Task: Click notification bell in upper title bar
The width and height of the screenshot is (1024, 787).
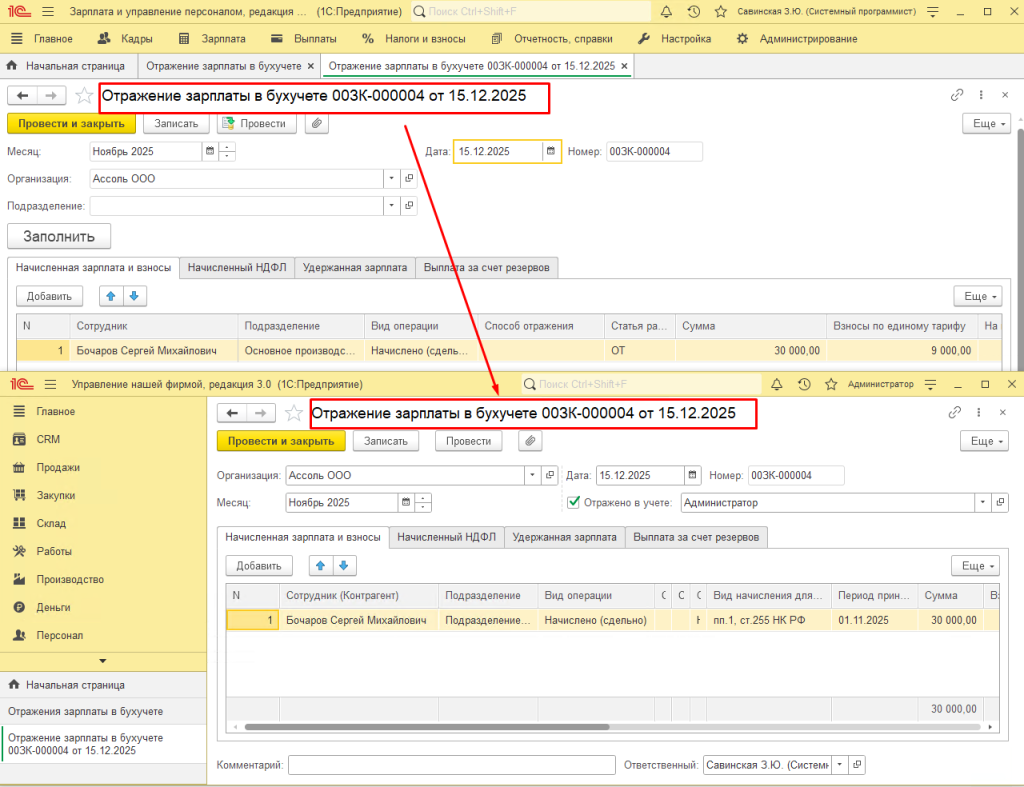Action: click(x=667, y=11)
